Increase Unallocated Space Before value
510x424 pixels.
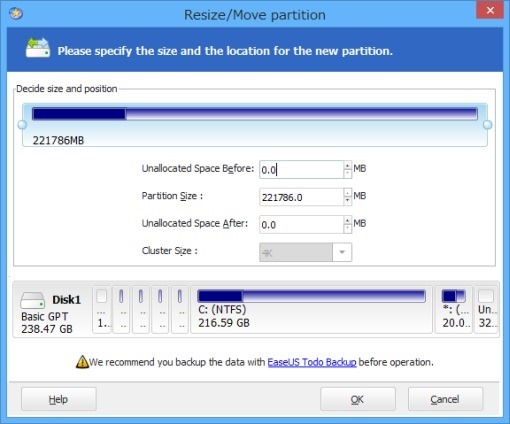[x=348, y=166]
